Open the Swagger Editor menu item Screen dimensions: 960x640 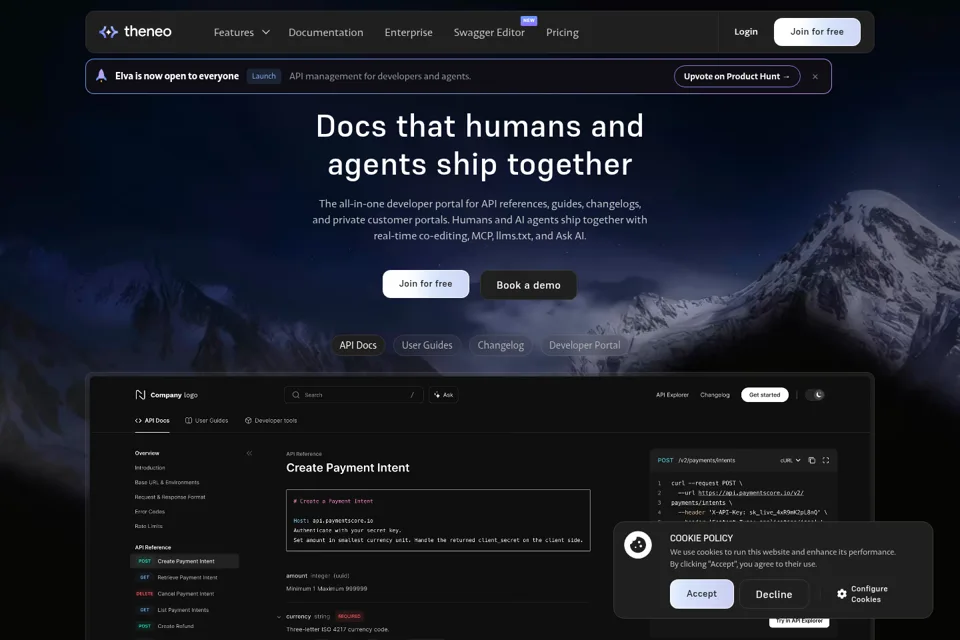[x=489, y=32]
